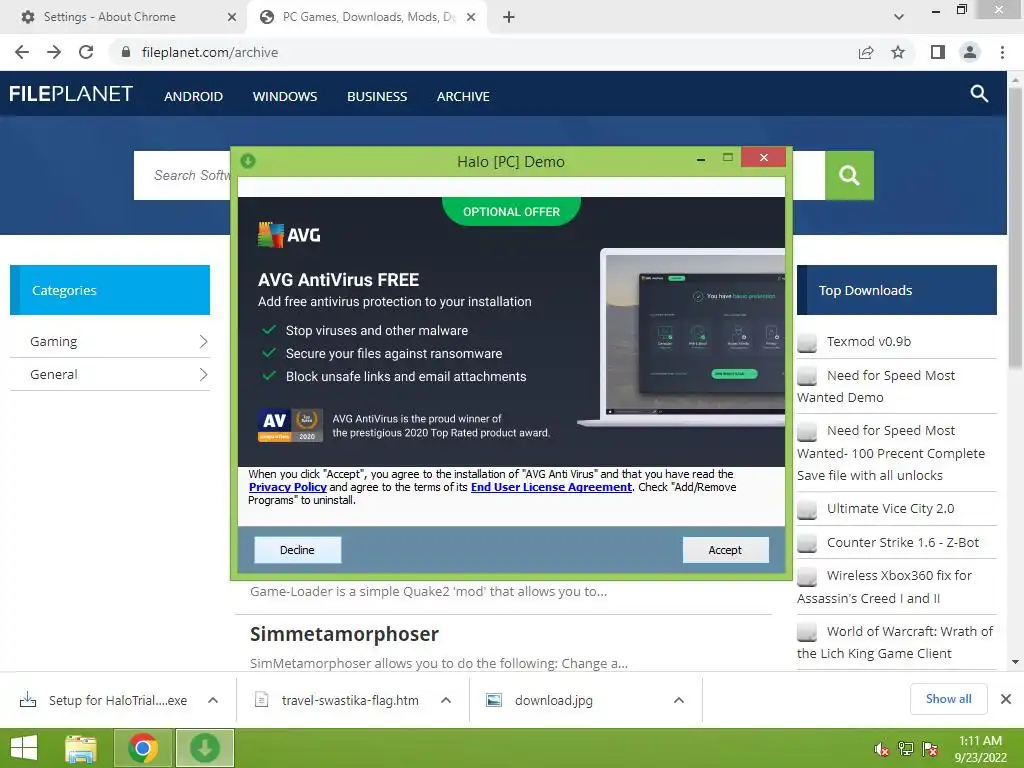This screenshot has width=1024, height=768.
Task: Open the Simmetamorphoser heading link
Action: click(344, 634)
